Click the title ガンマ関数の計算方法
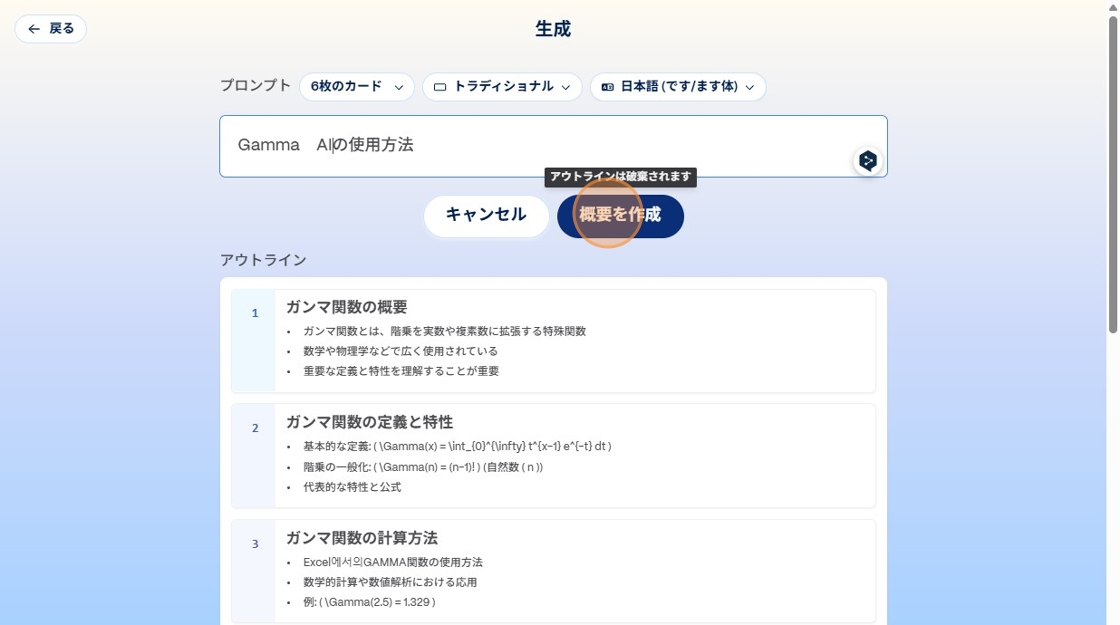1120x625 pixels. [x=361, y=538]
